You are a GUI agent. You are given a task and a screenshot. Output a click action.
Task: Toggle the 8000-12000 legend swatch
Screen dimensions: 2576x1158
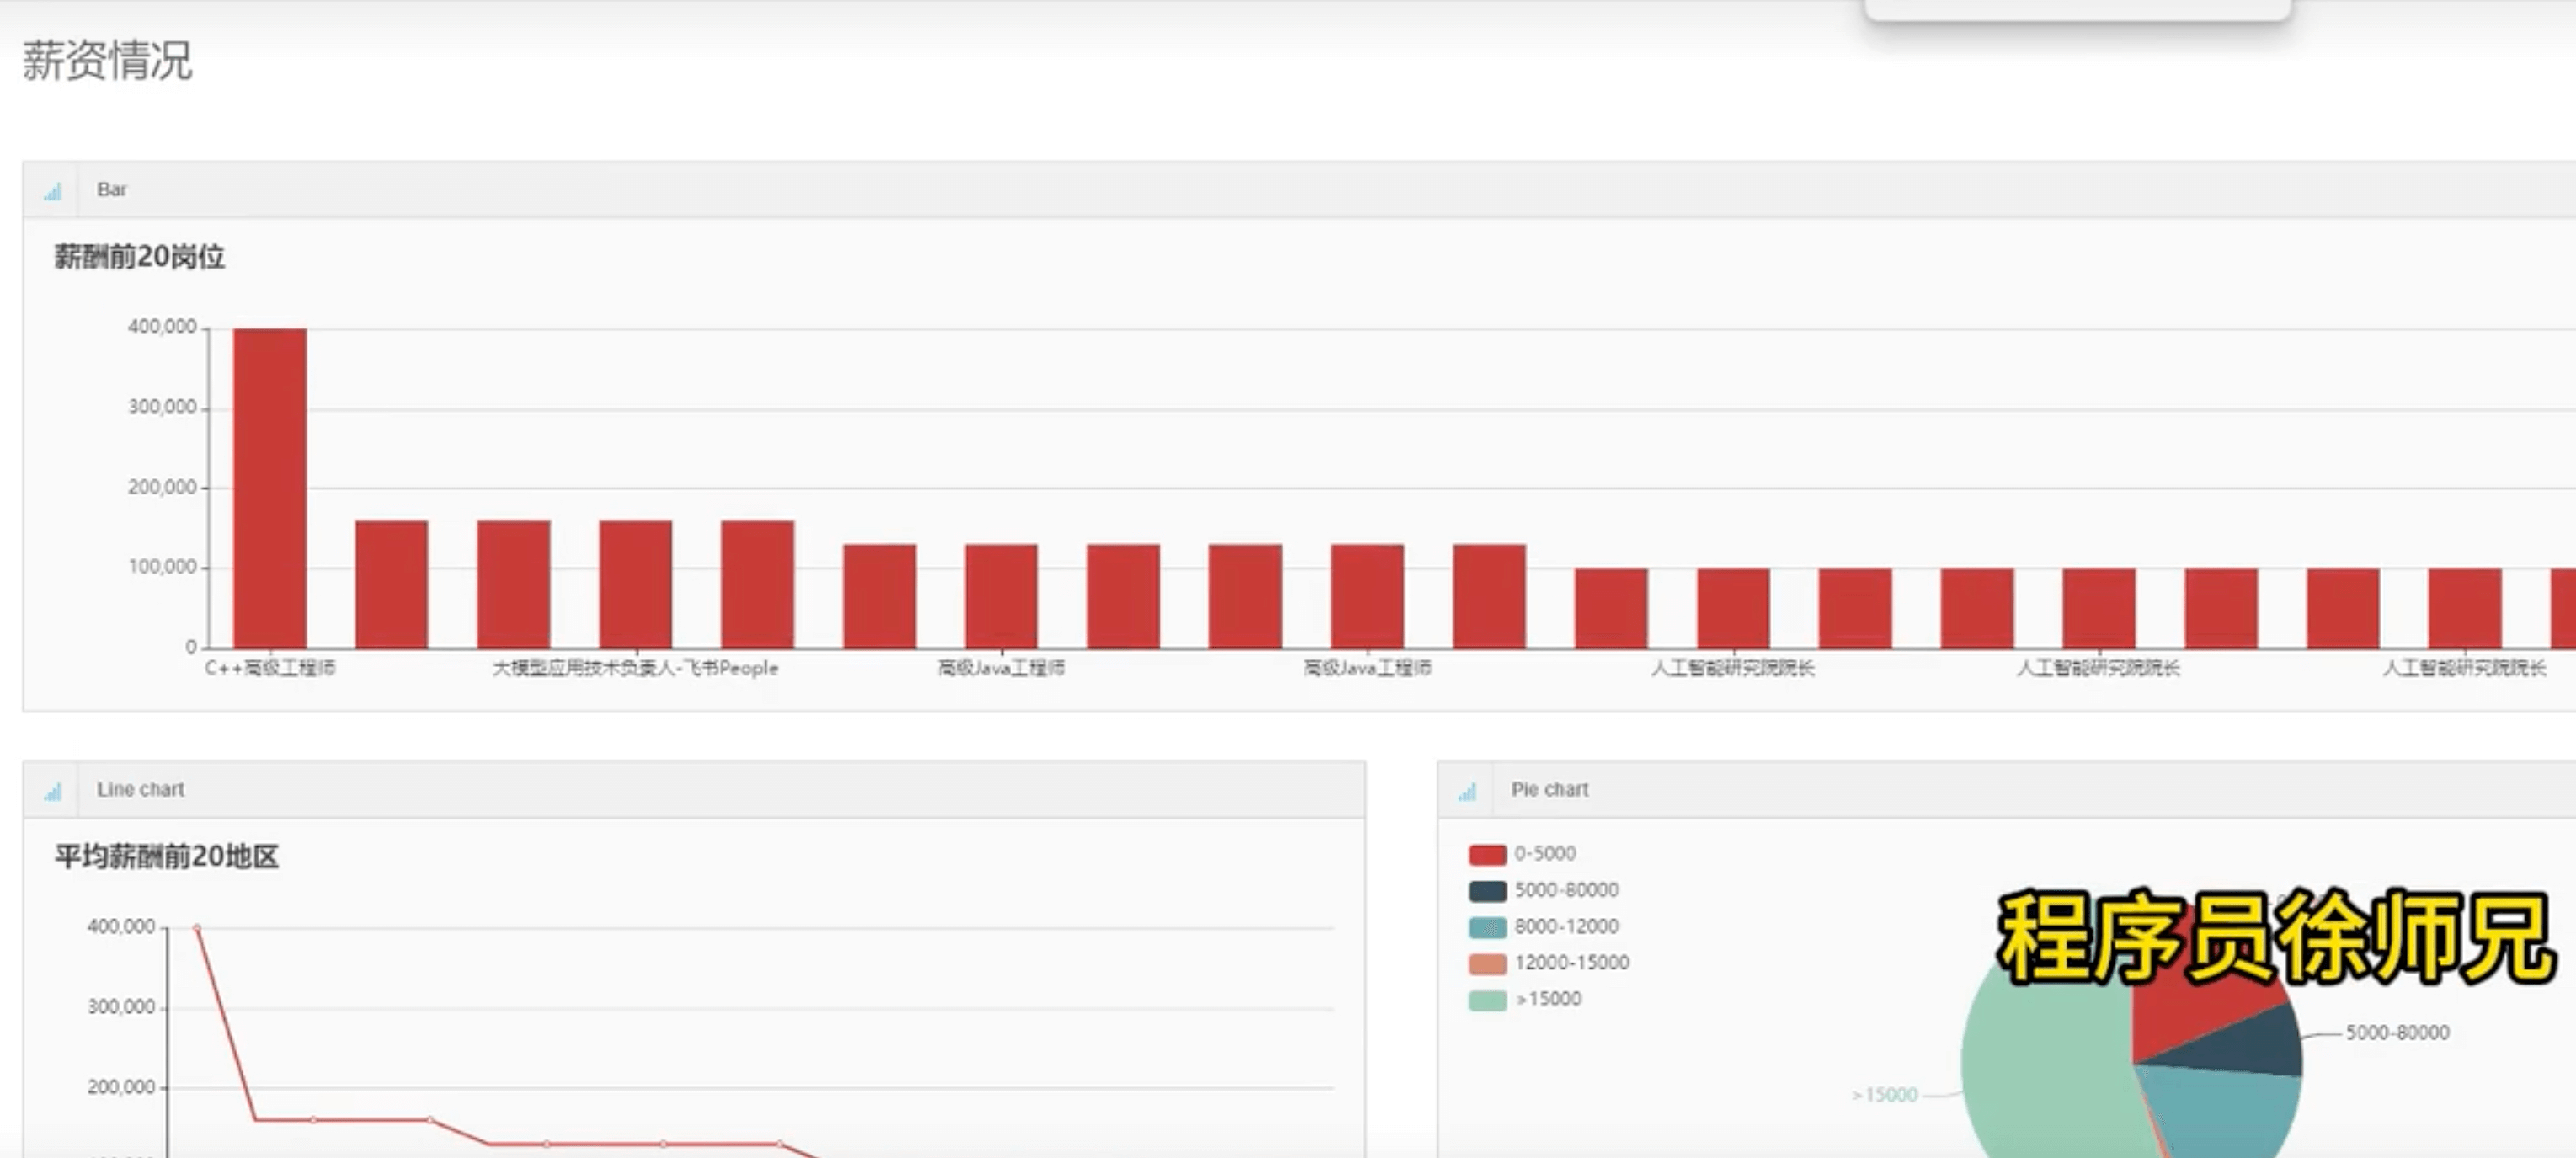point(1487,927)
